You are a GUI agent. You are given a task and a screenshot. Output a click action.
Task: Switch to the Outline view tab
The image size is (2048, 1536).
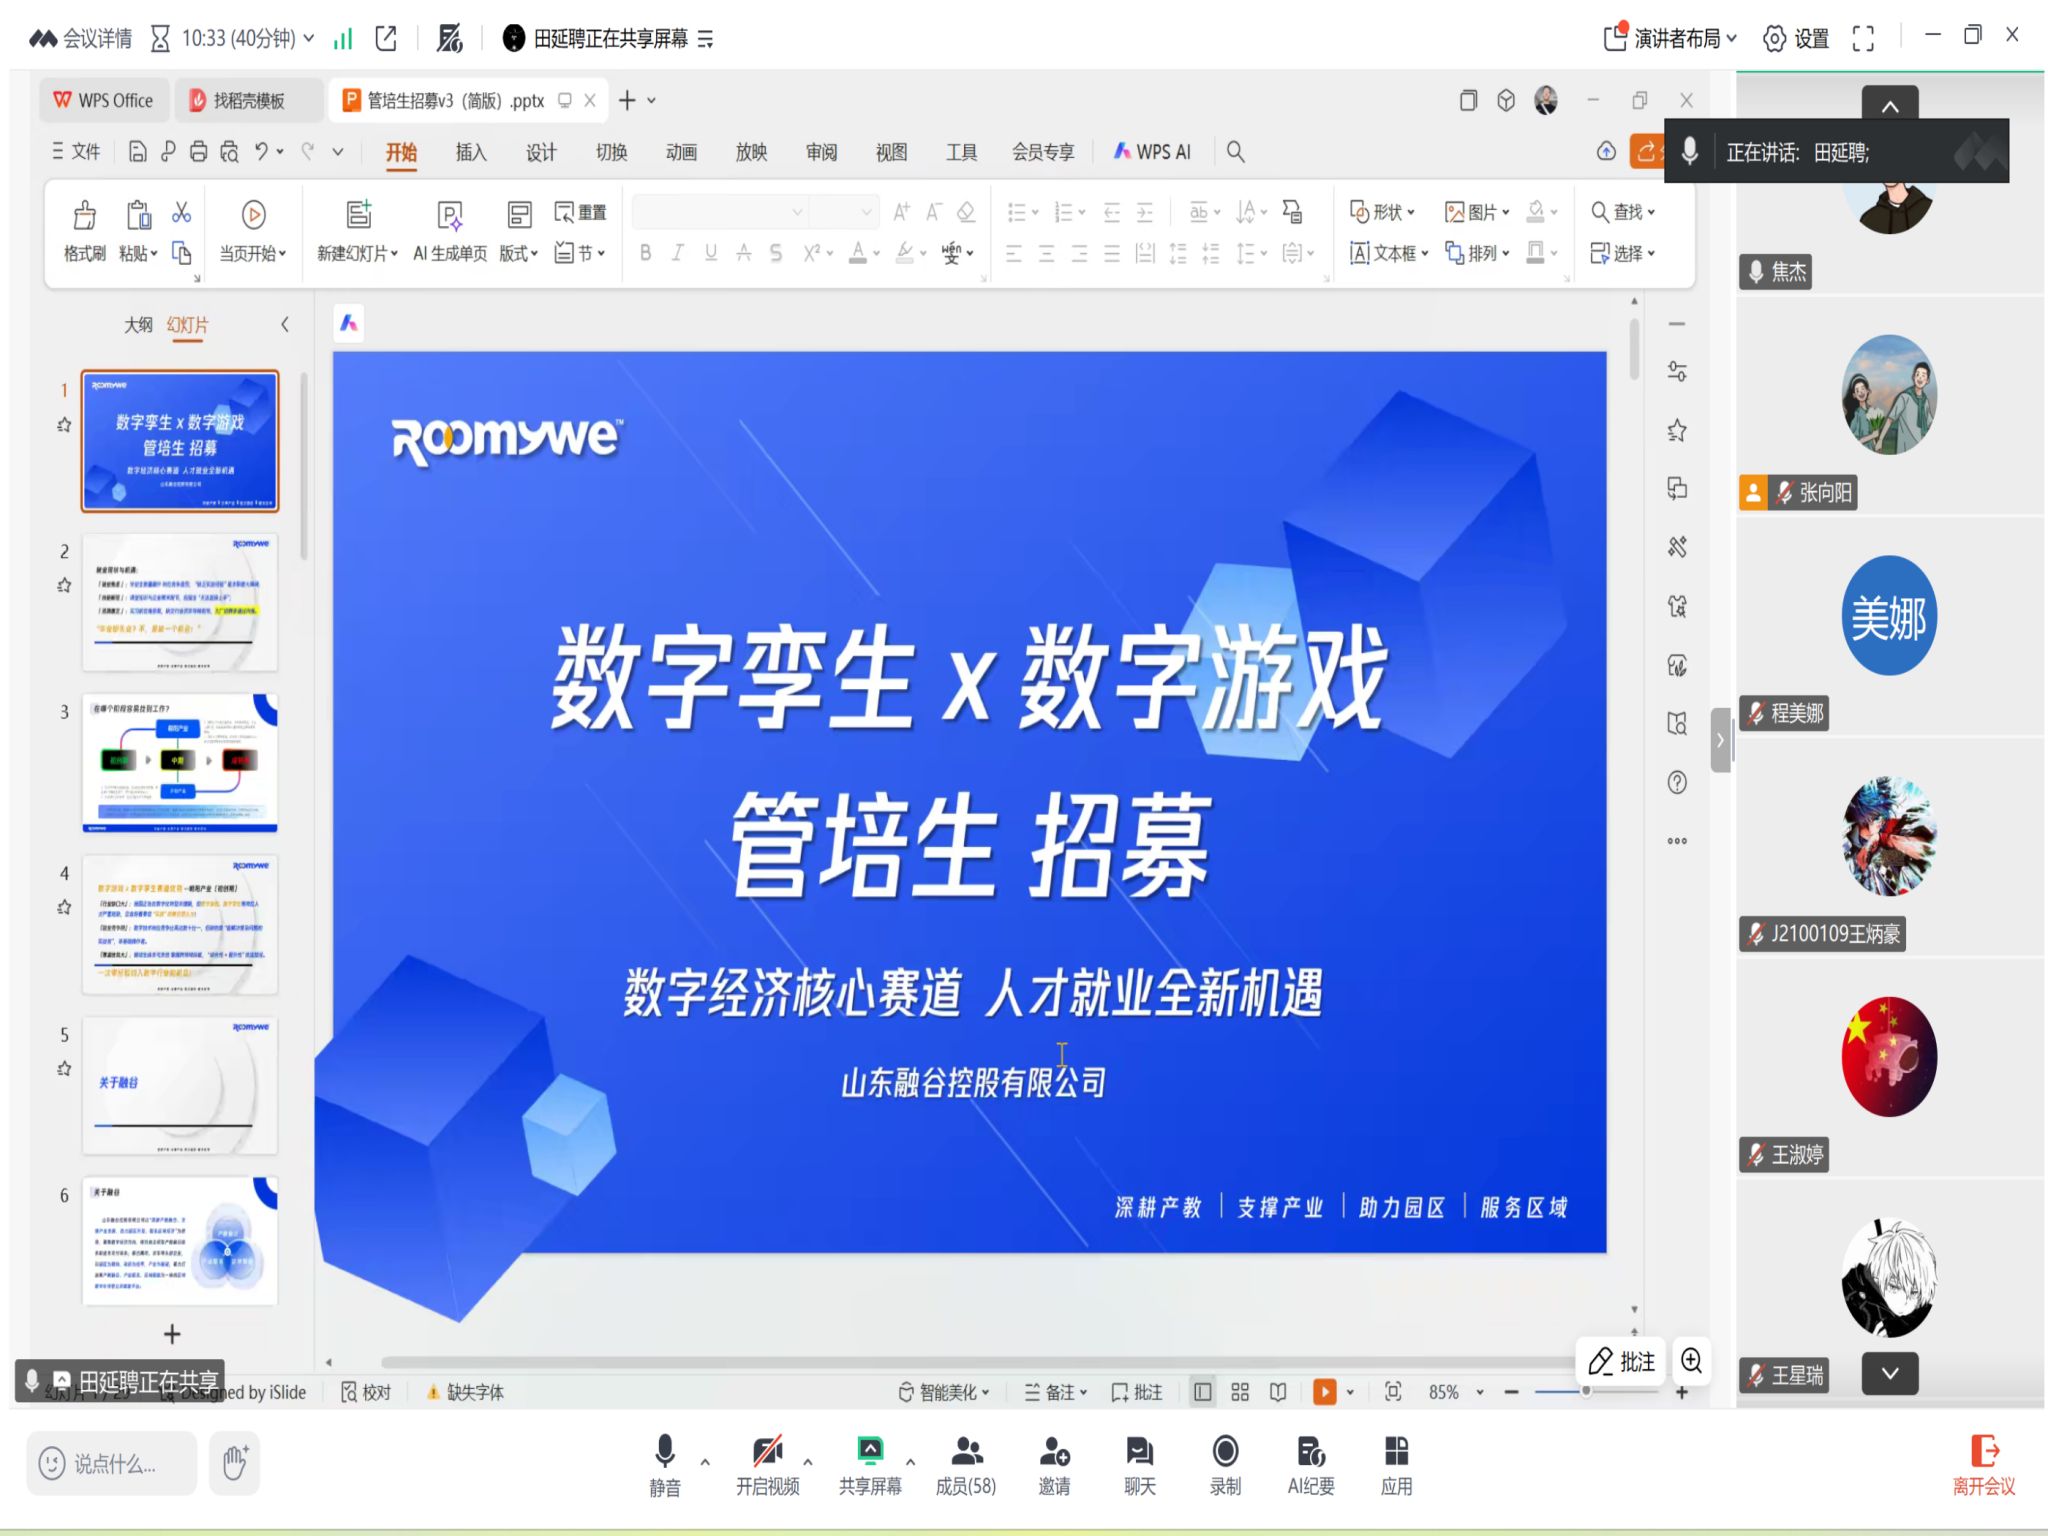point(138,325)
